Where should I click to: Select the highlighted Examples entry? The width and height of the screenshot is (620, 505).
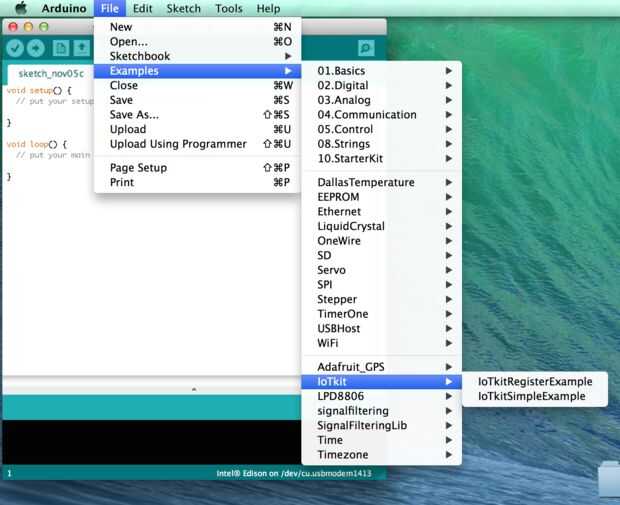pos(197,71)
